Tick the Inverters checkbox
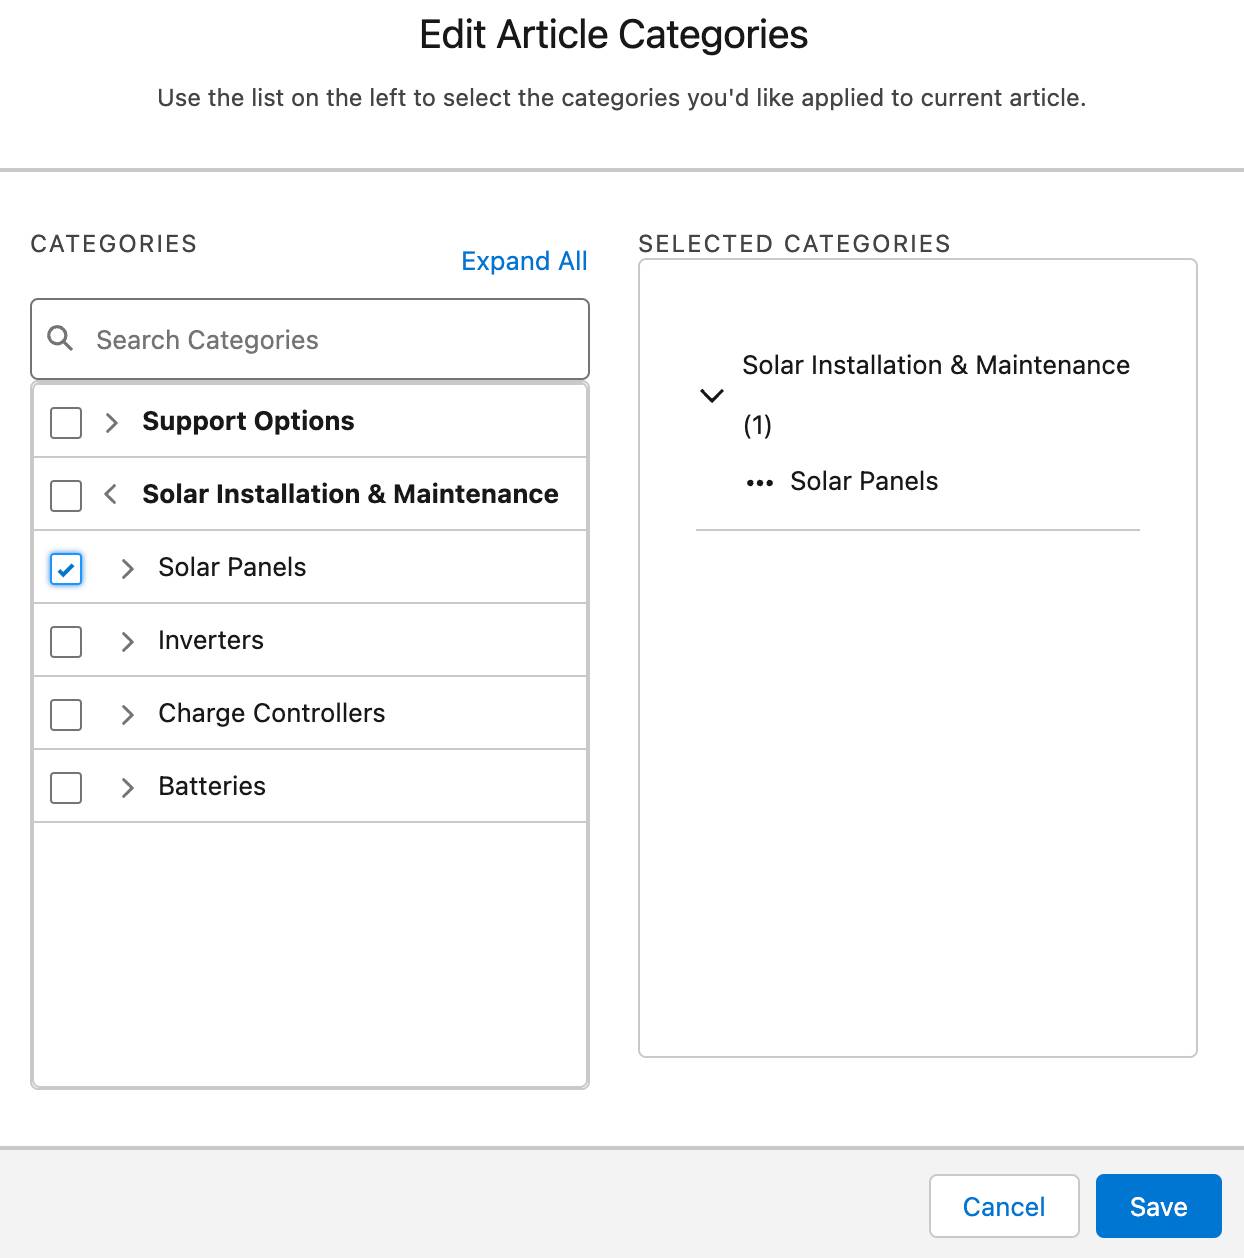 (66, 642)
